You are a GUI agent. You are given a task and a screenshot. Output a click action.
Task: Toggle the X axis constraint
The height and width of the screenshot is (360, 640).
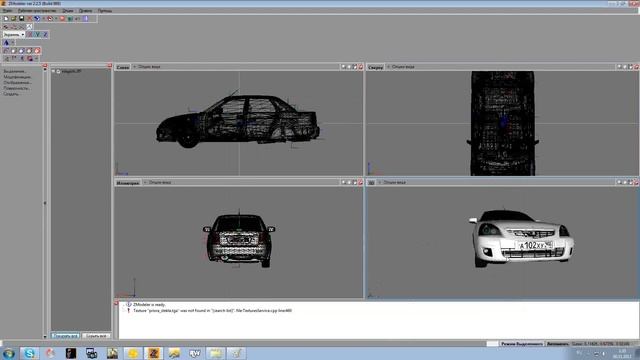(x=30, y=35)
